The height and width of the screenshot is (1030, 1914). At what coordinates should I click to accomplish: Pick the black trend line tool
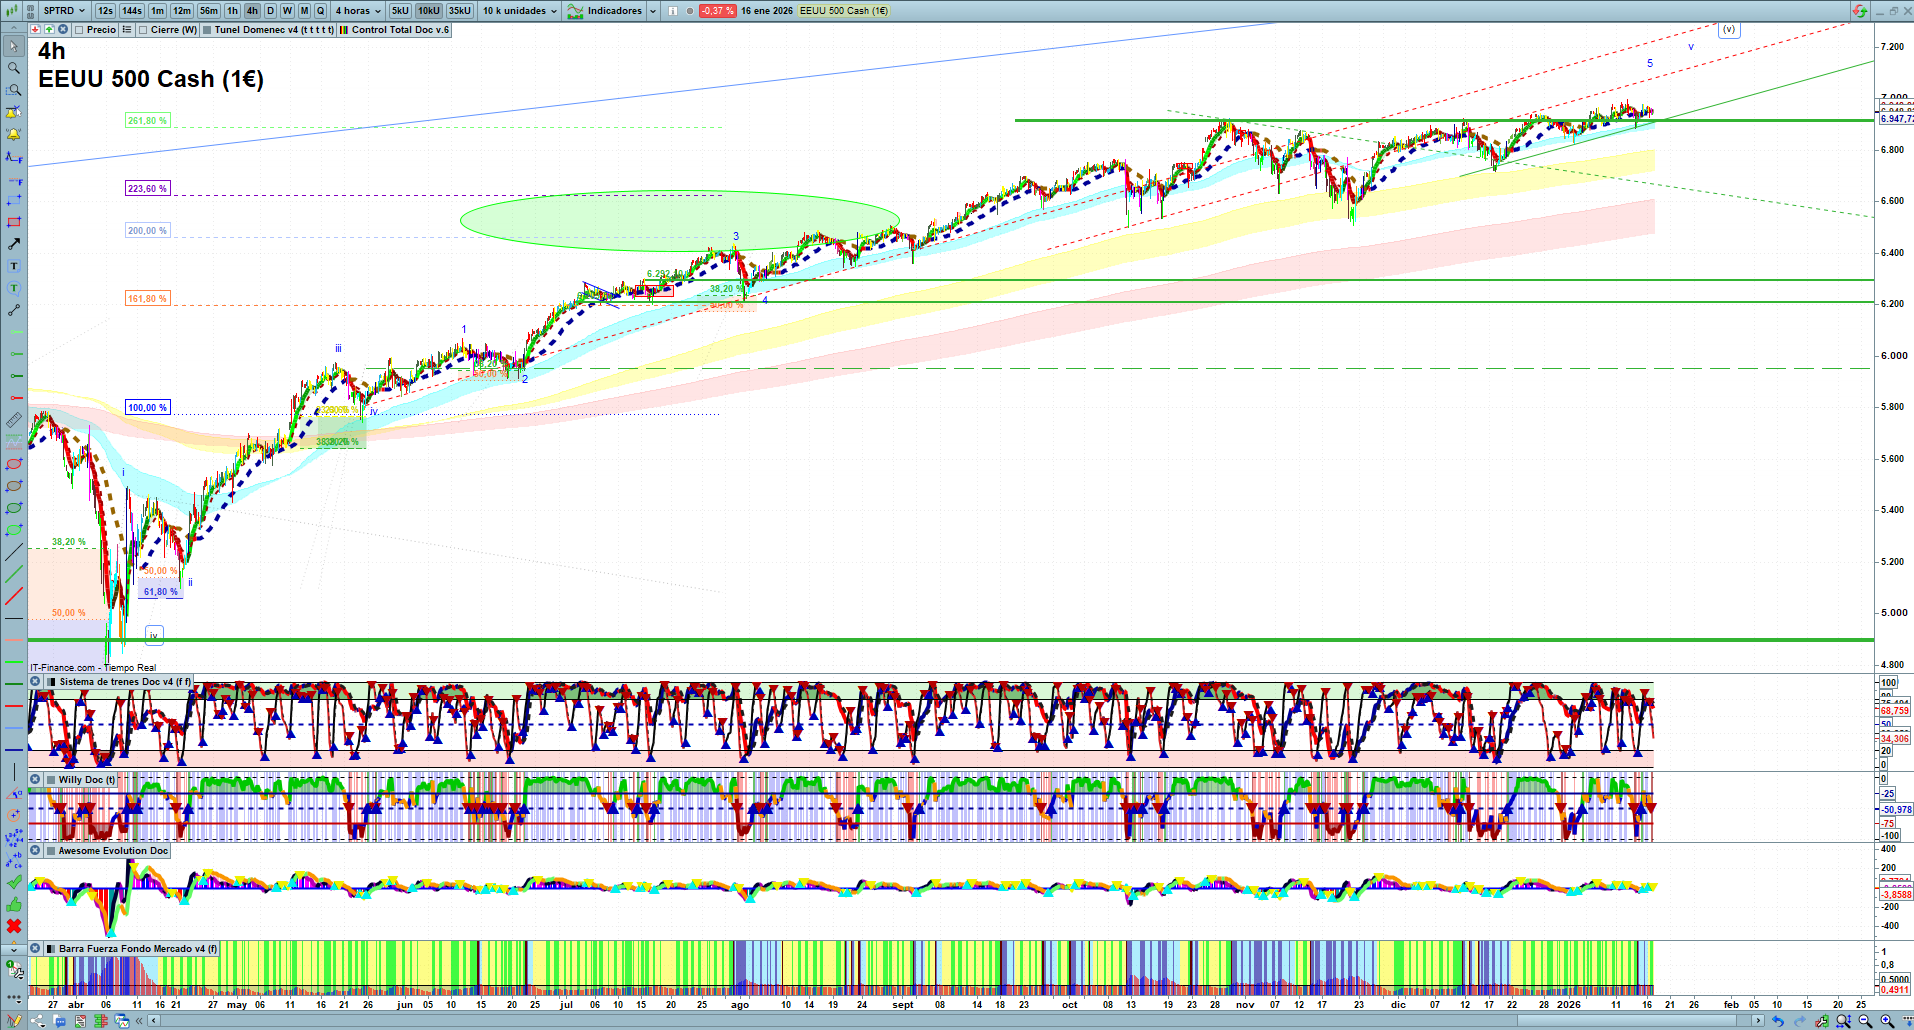coord(14,552)
